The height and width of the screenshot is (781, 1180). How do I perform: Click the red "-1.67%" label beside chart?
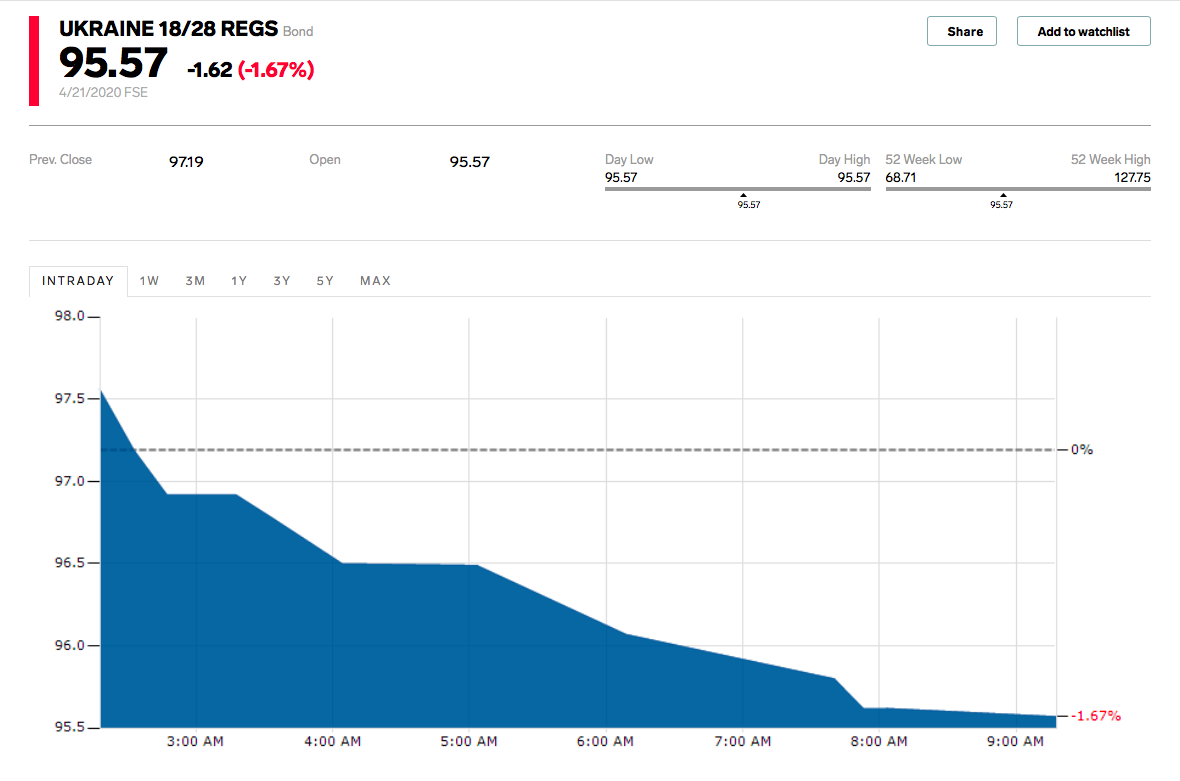click(x=1096, y=716)
